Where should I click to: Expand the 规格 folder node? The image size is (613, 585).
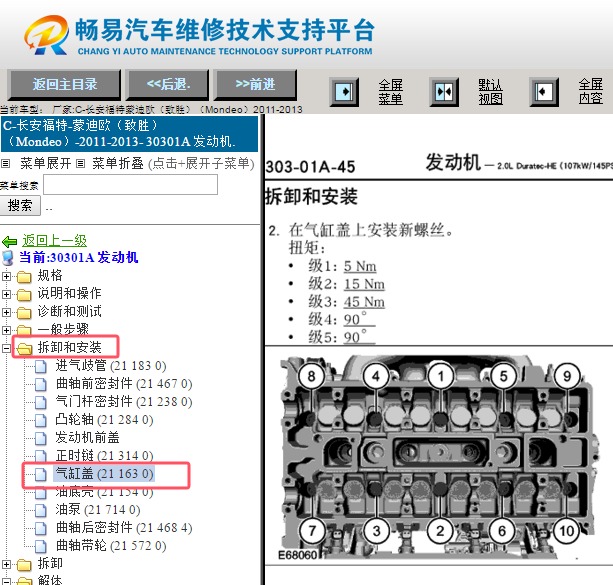point(6,276)
